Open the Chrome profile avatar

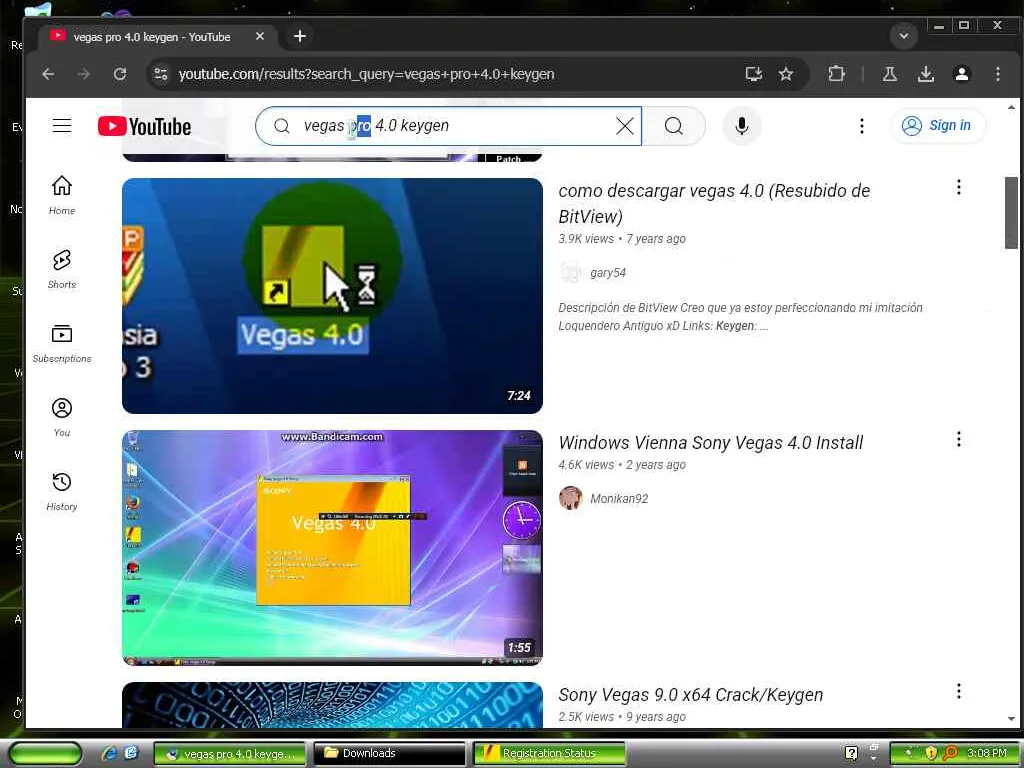(961, 74)
